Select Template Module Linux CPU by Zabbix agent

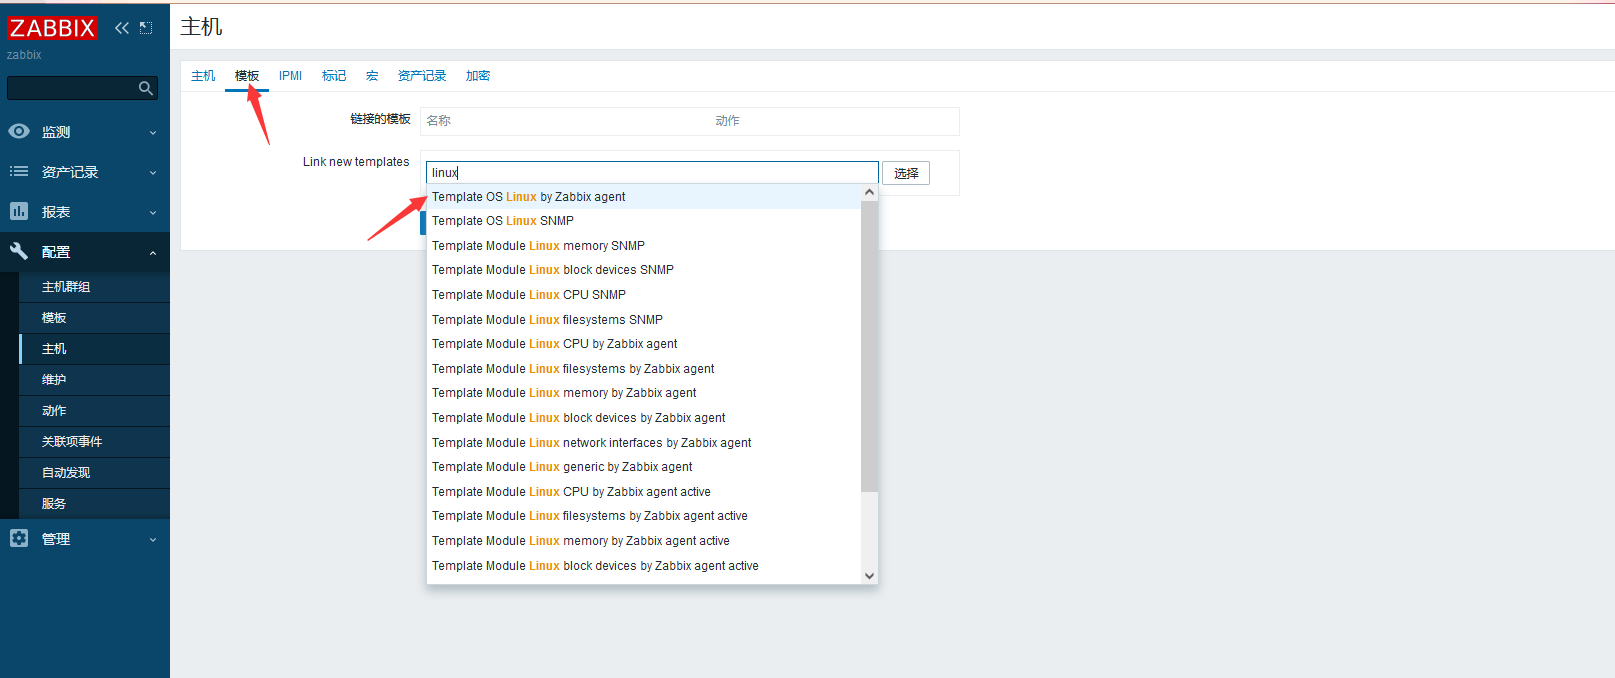click(644, 344)
